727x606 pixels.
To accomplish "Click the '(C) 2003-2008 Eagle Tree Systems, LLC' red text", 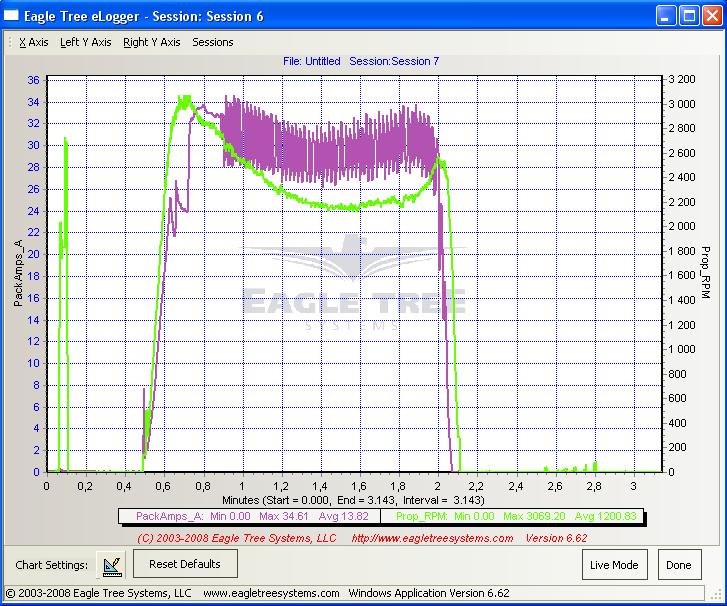I will coord(237,538).
